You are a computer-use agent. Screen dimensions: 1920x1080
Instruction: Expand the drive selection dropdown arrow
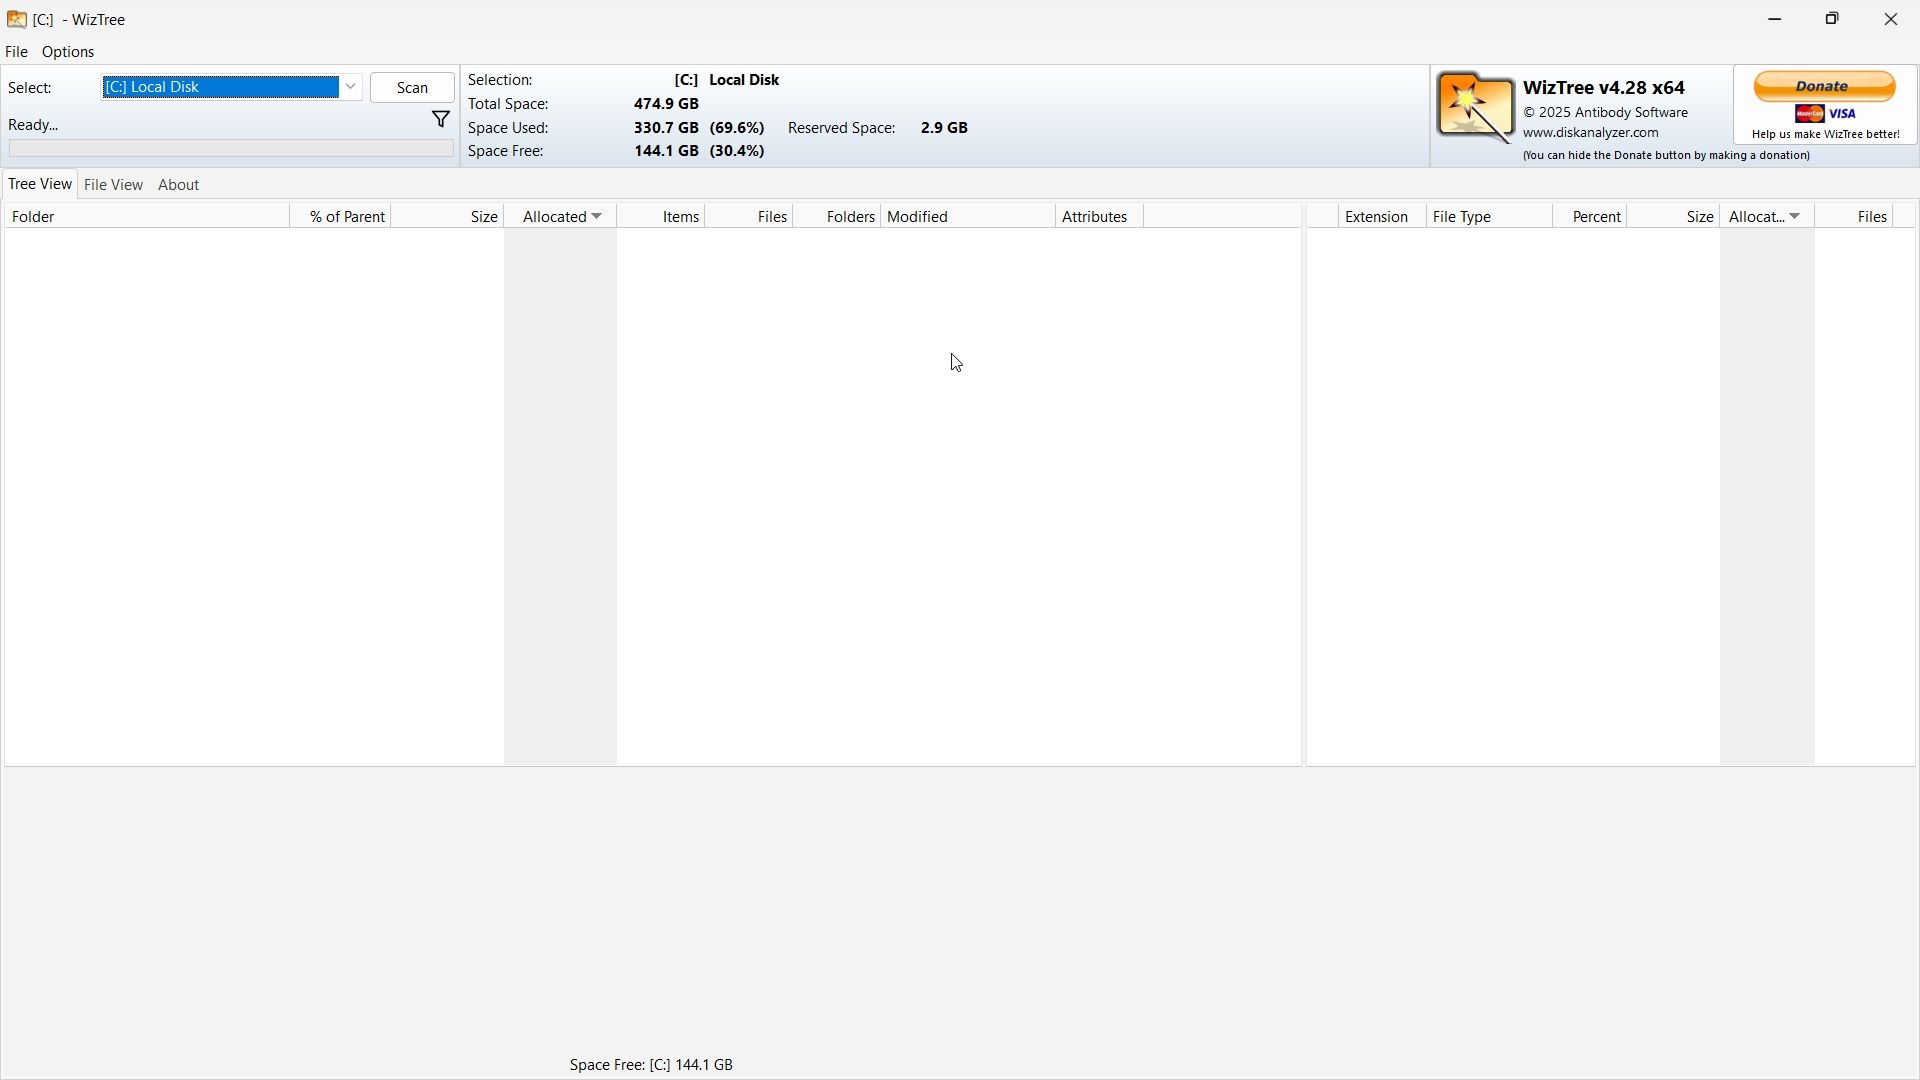tap(351, 87)
